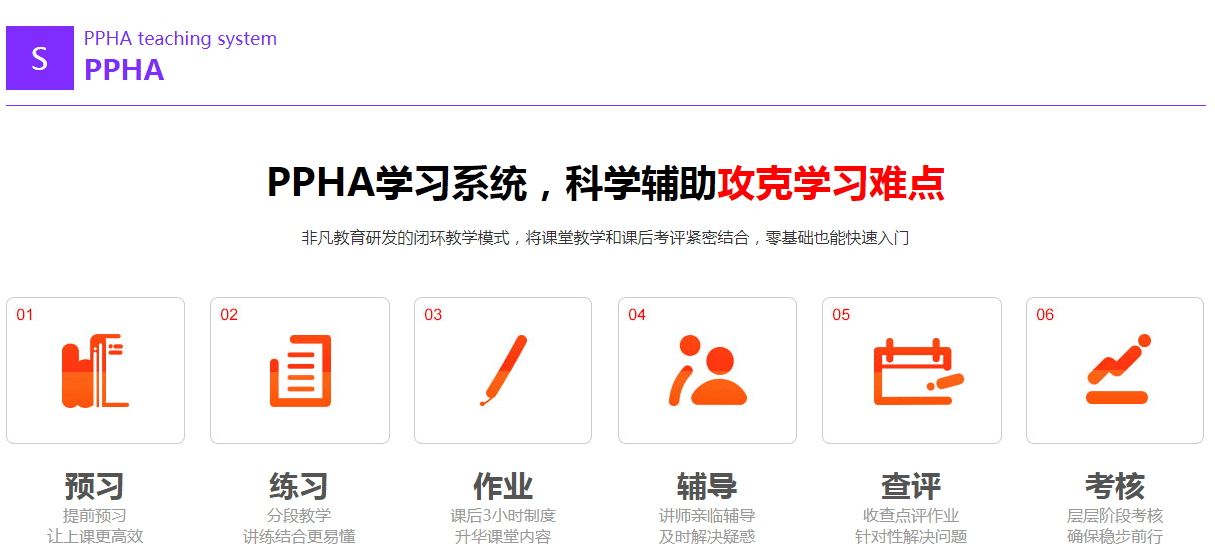The height and width of the screenshot is (546, 1215).
Task: Click the 收查点评作业 description line
Action: pyautogui.click(x=911, y=516)
